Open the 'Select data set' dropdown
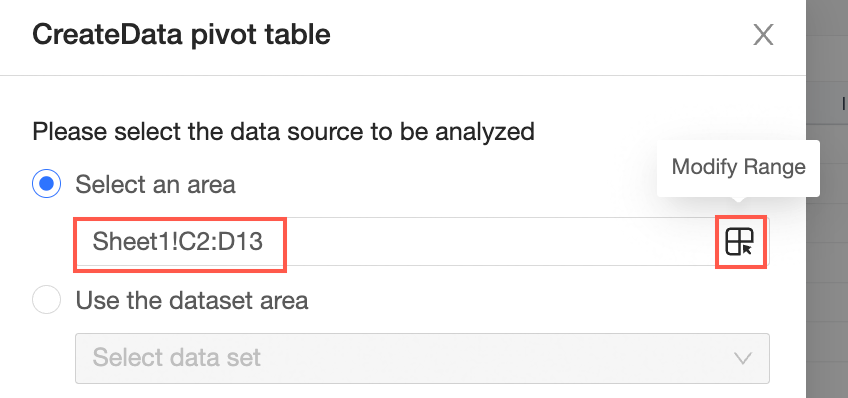The height and width of the screenshot is (398, 848). tap(422, 358)
